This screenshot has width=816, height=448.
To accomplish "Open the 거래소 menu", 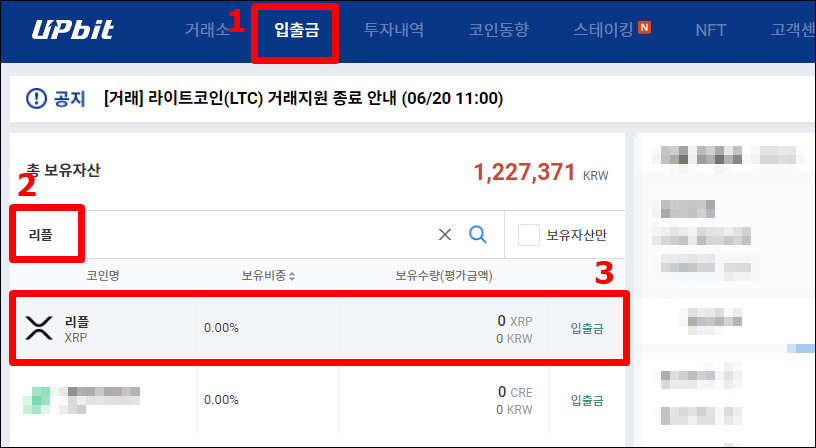I will tap(208, 30).
